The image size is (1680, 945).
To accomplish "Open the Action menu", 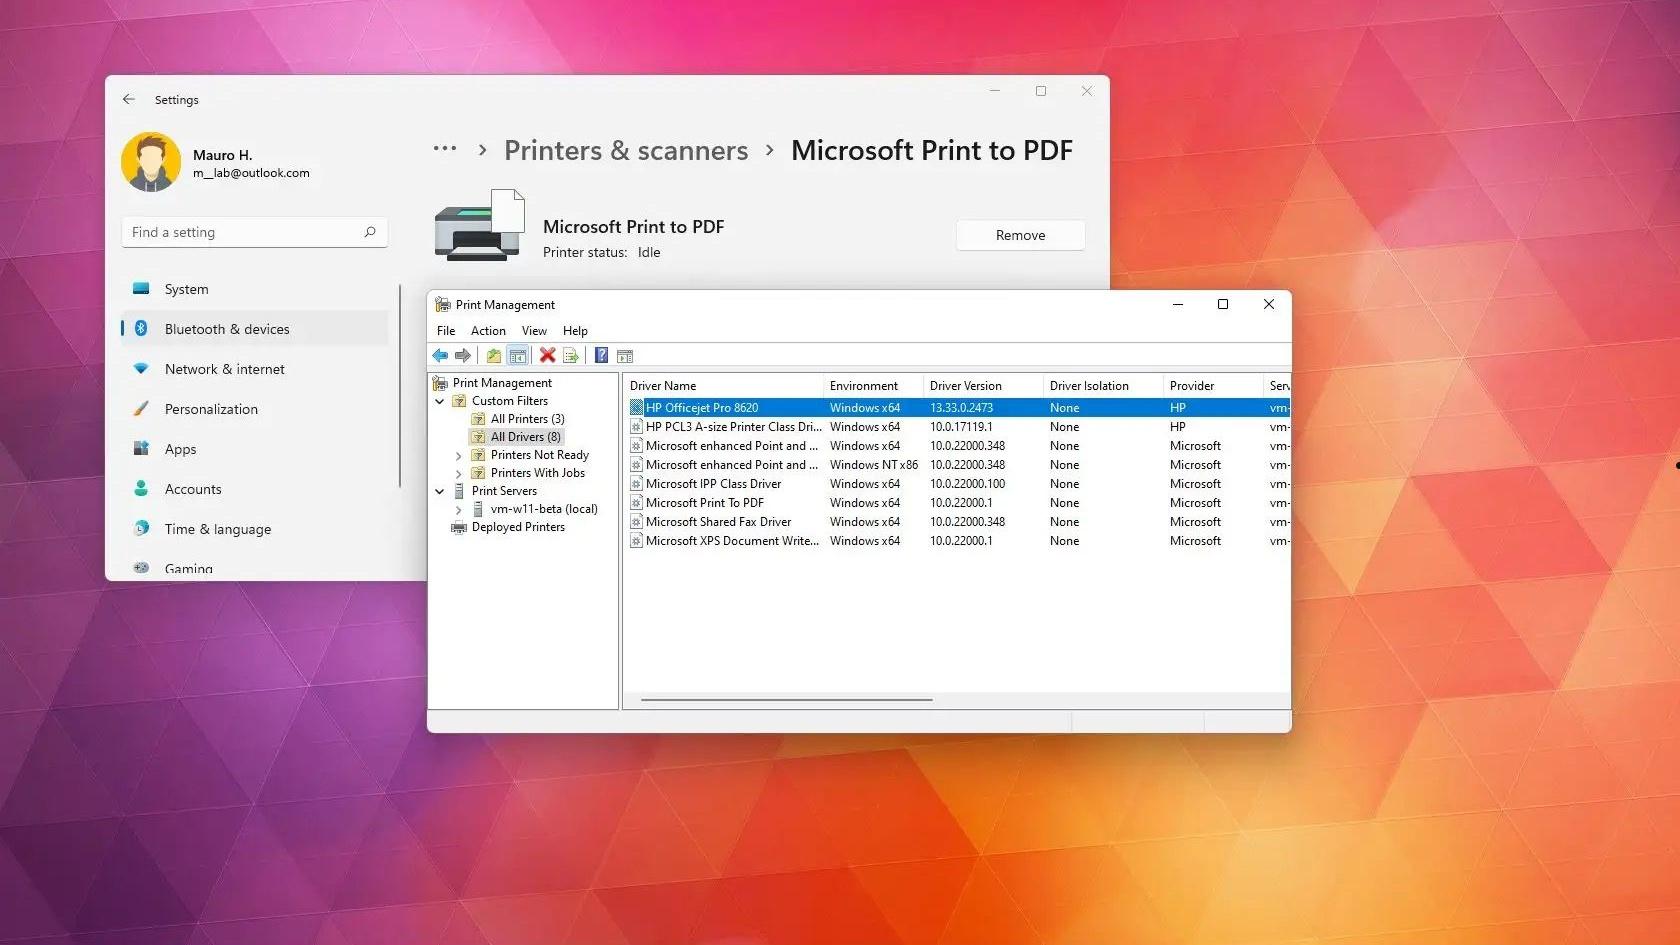I will (488, 331).
